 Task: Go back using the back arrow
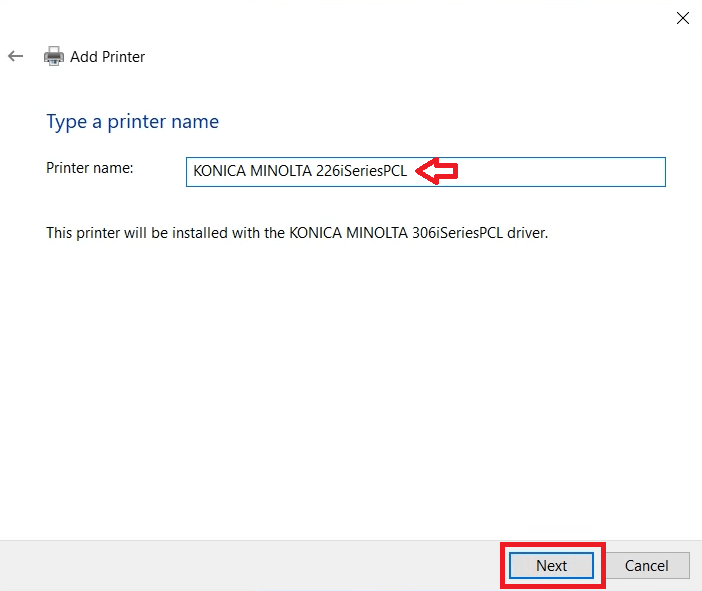click(16, 56)
